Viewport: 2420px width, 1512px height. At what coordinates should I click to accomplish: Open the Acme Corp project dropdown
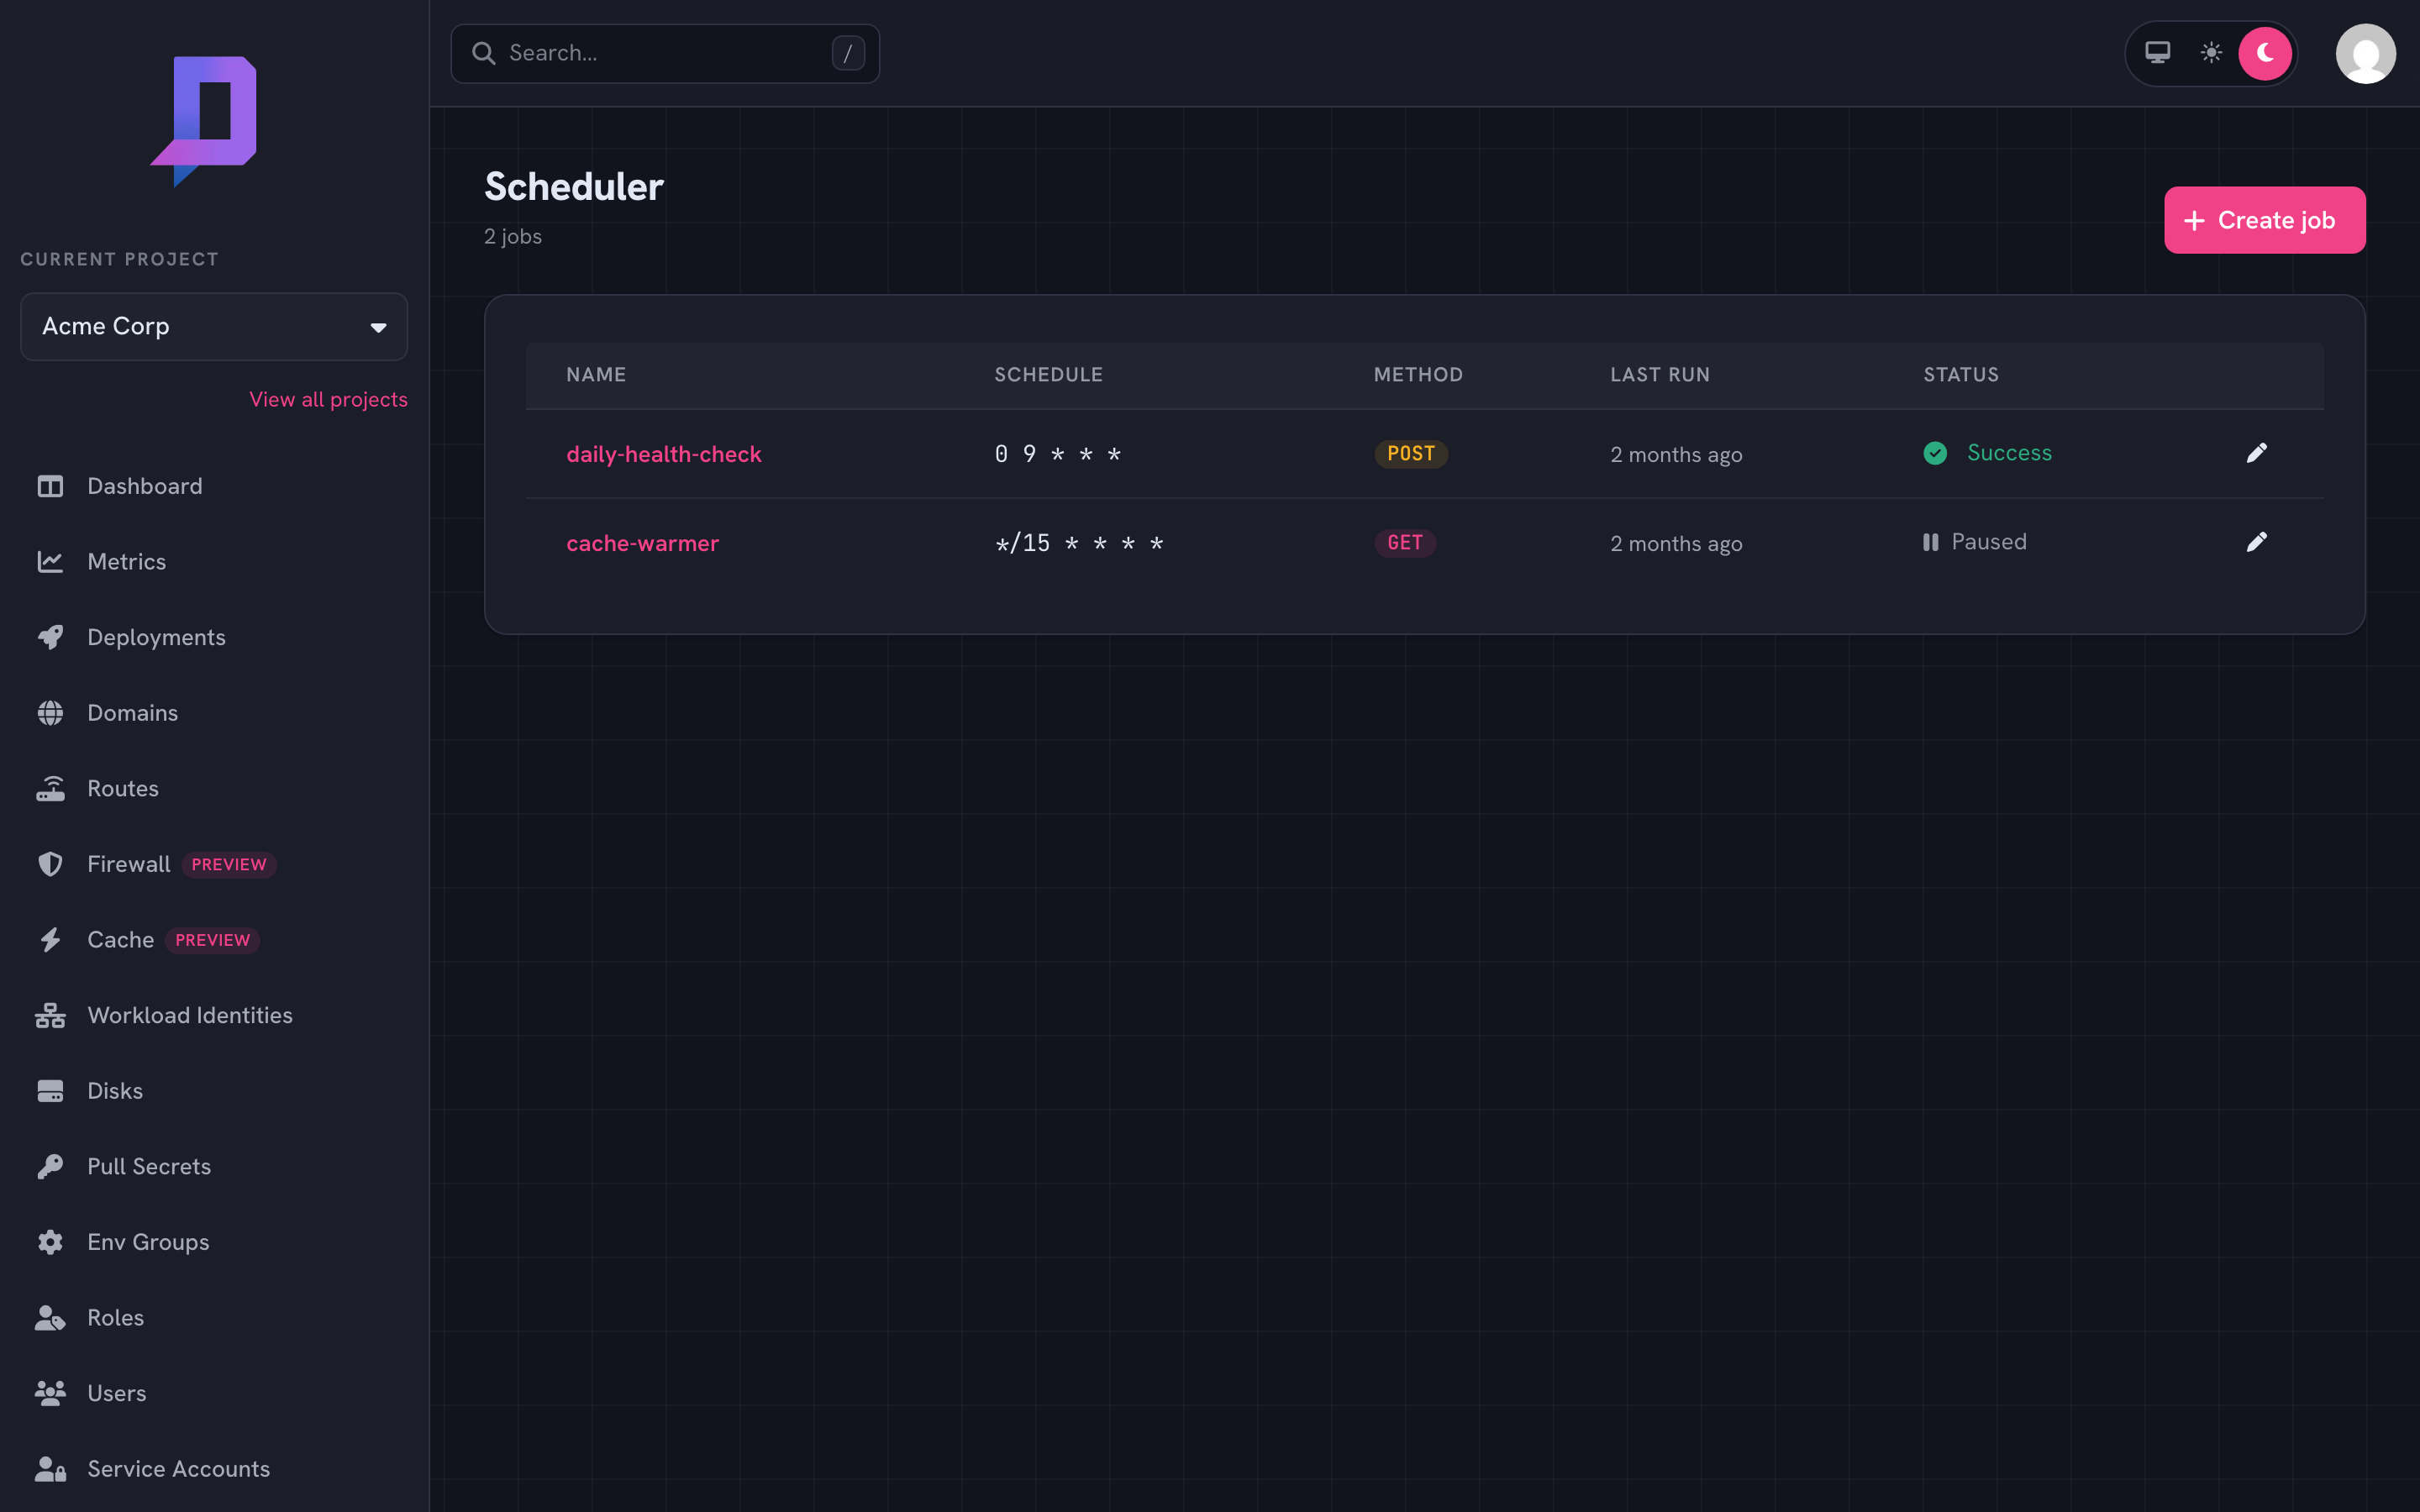coord(214,327)
